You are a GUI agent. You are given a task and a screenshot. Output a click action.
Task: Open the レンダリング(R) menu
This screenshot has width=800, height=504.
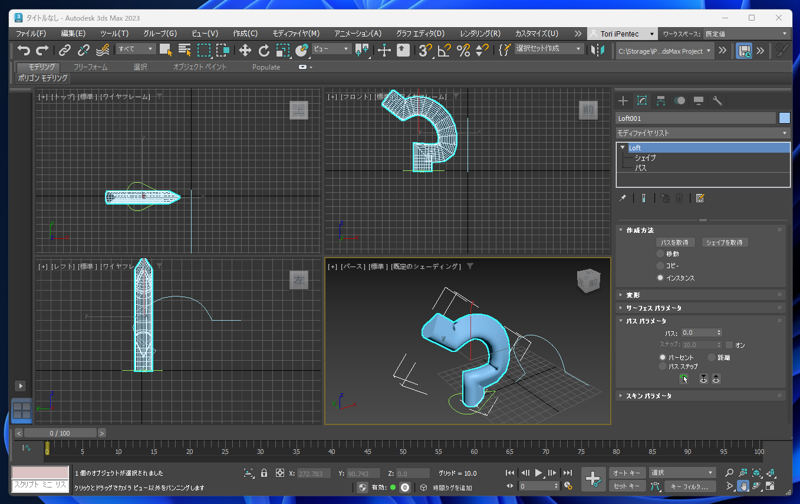coord(480,34)
